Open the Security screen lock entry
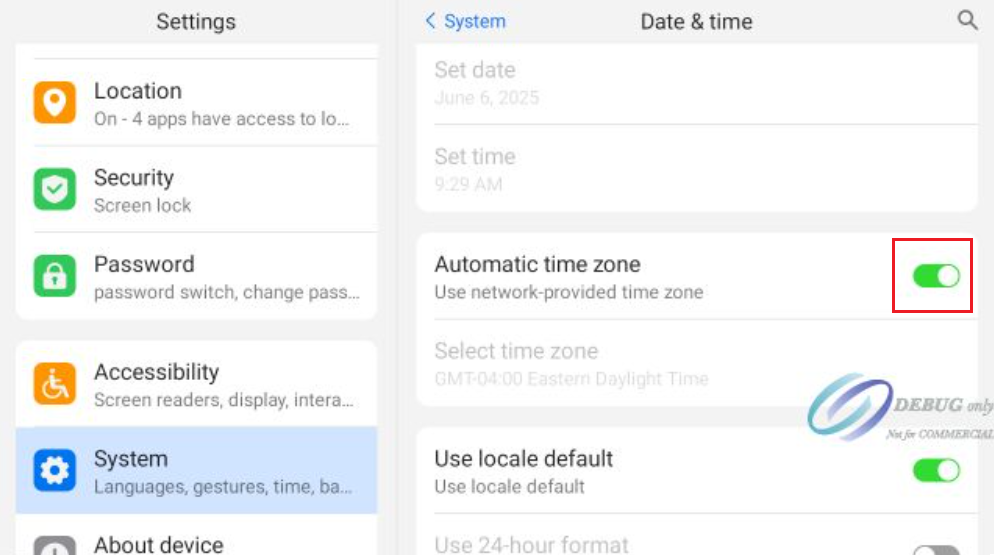 [x=222, y=190]
